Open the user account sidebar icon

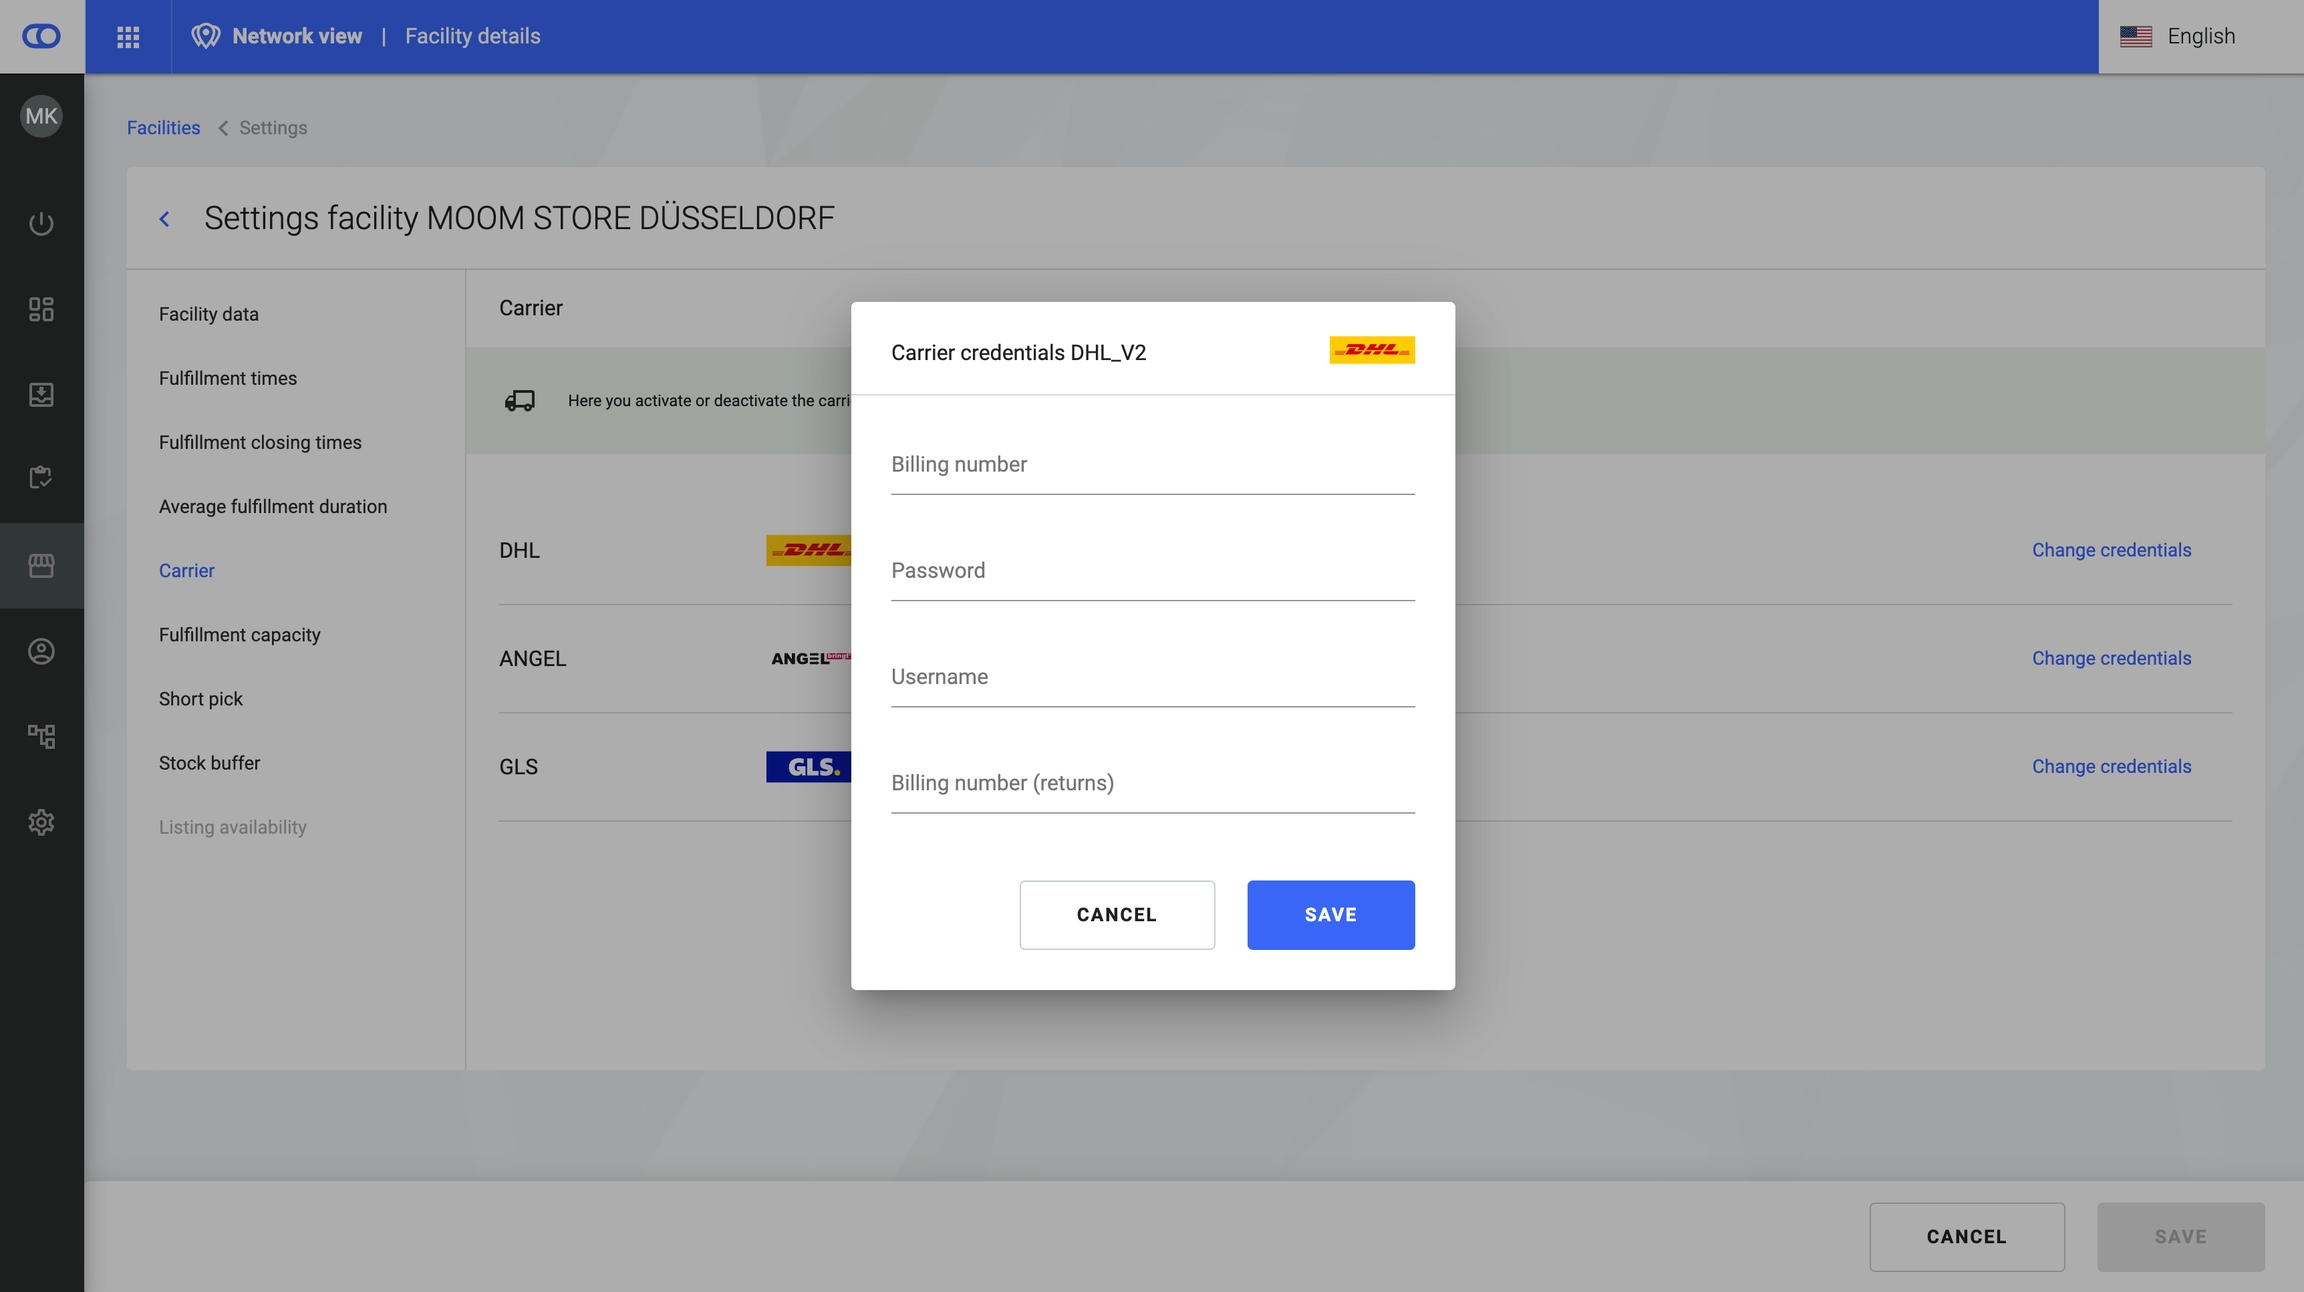pyautogui.click(x=41, y=651)
